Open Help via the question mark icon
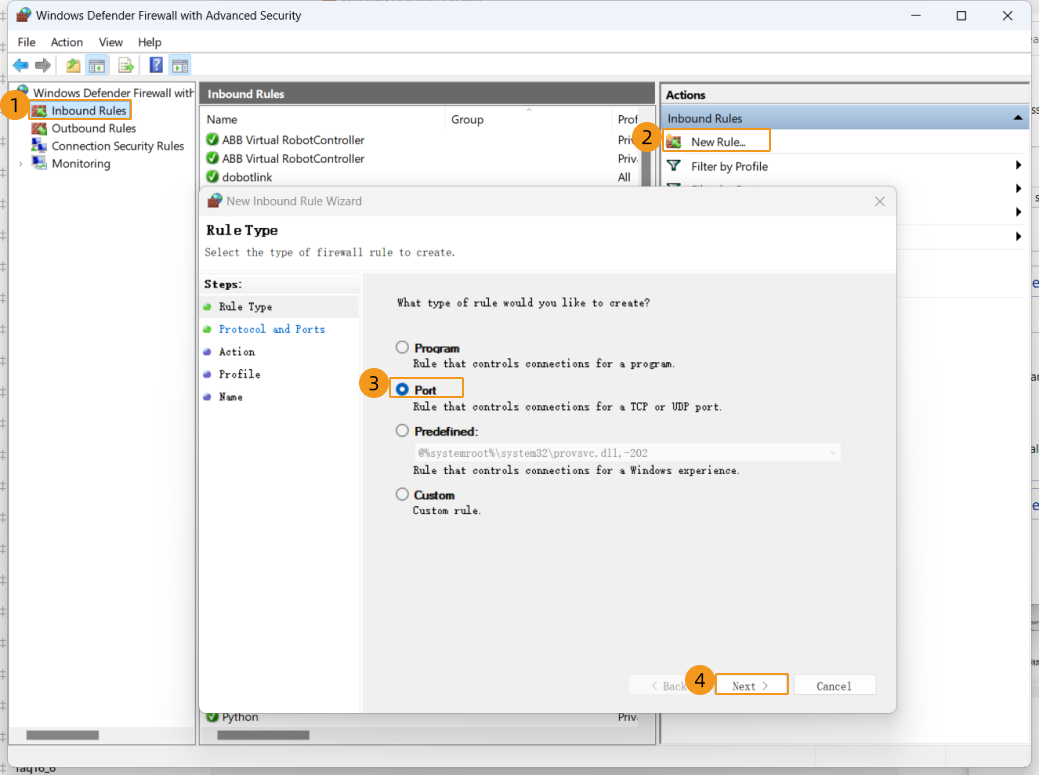1039x775 pixels. pyautogui.click(x=156, y=66)
